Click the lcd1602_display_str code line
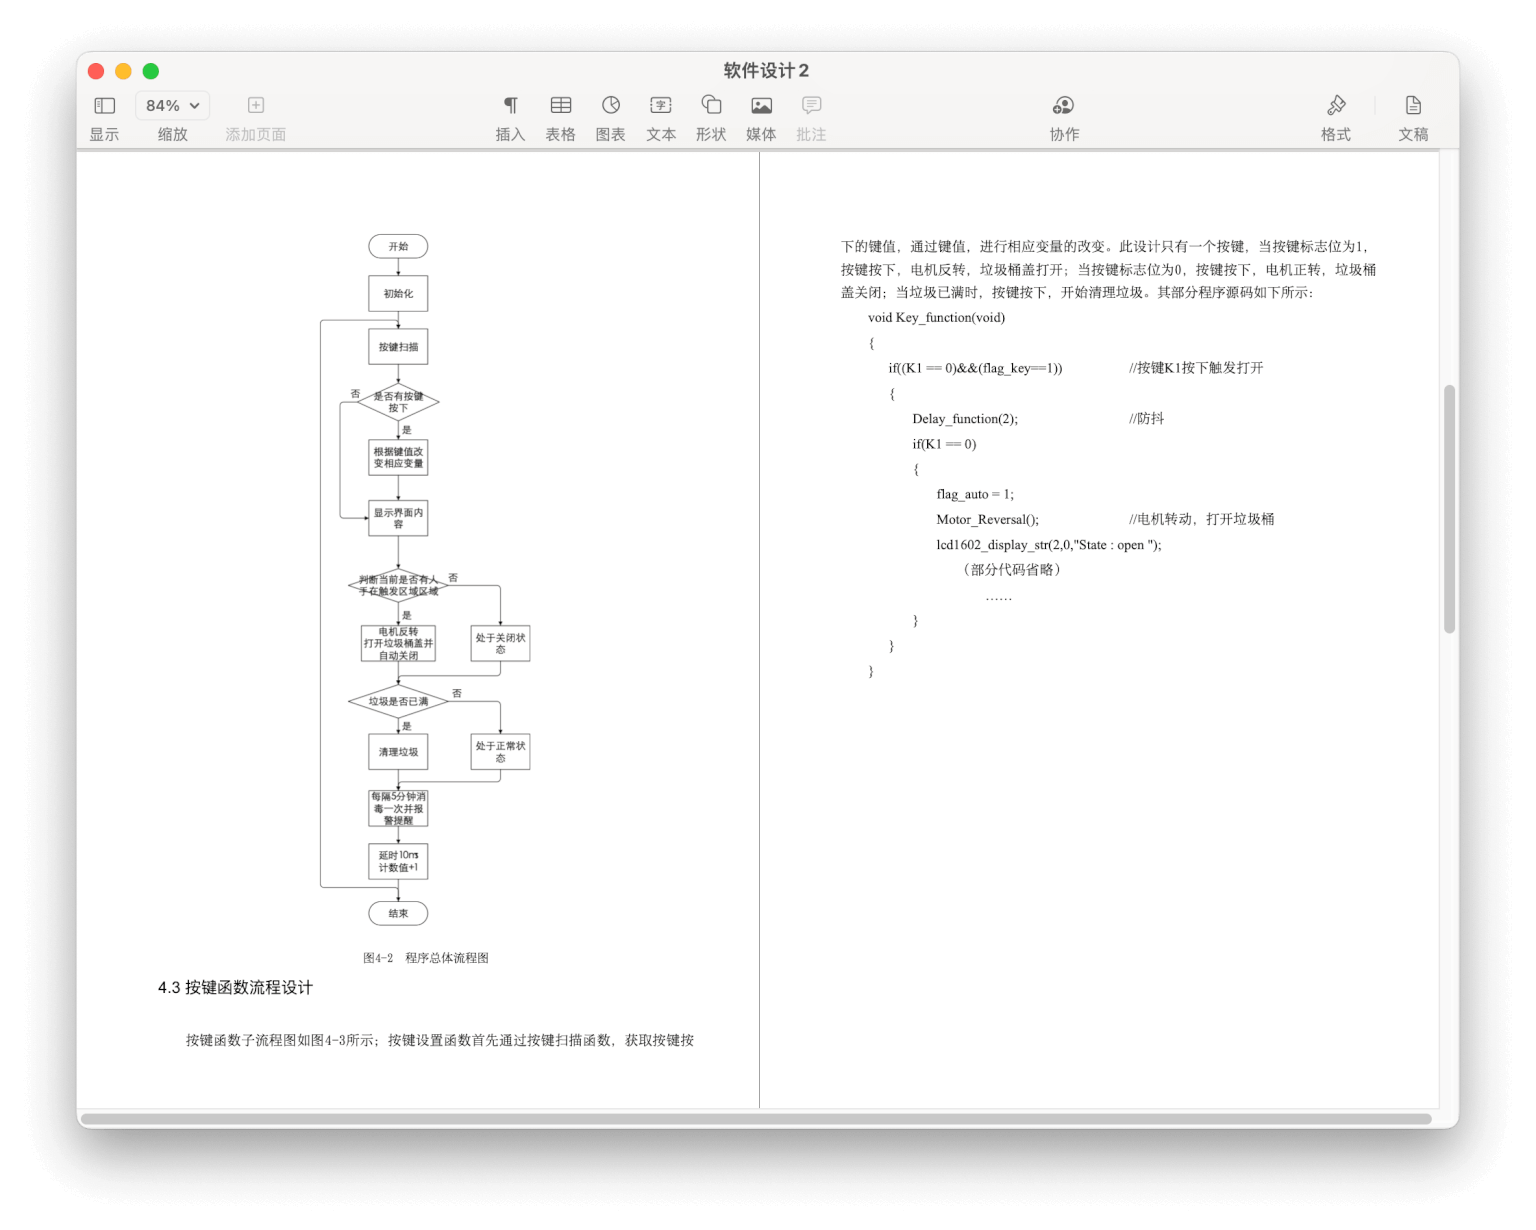1536x1230 pixels. 1048,545
